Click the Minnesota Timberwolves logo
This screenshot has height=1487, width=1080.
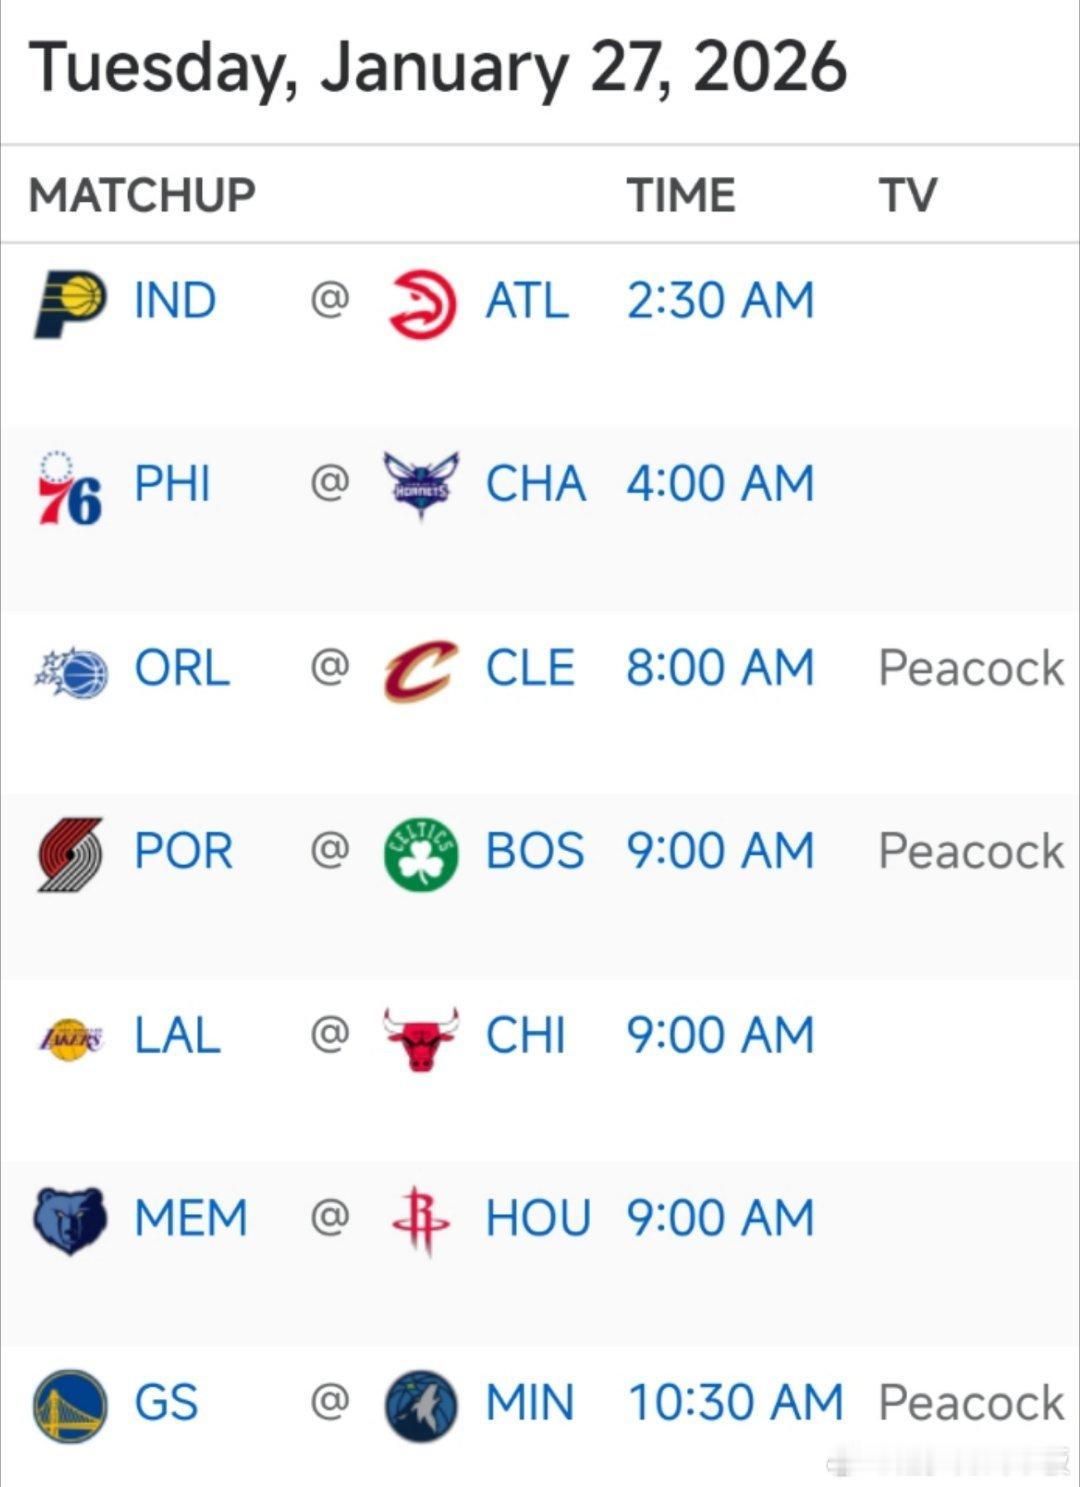point(421,1405)
